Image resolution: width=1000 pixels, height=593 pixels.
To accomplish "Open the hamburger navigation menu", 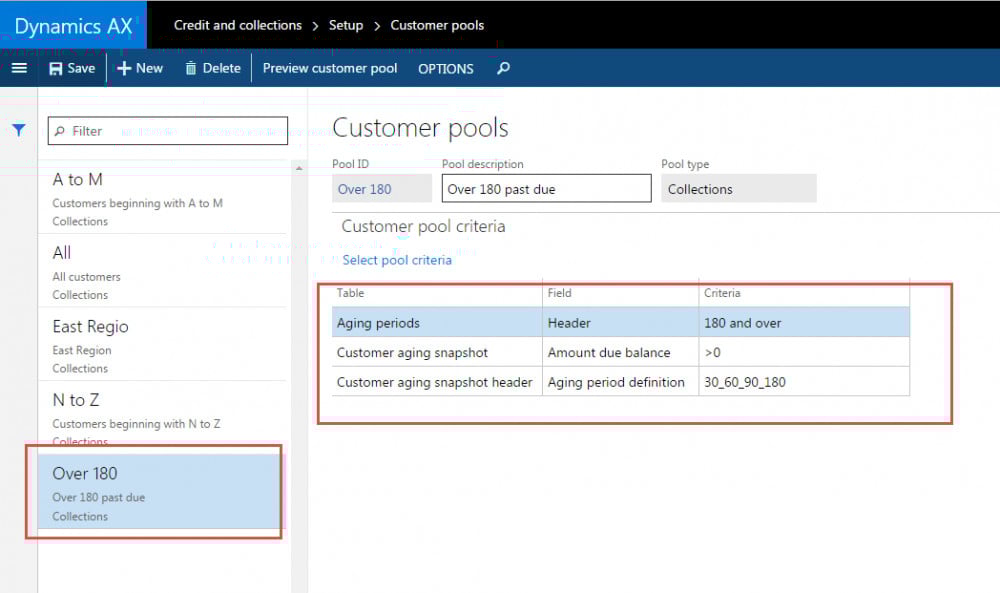I will (19, 68).
